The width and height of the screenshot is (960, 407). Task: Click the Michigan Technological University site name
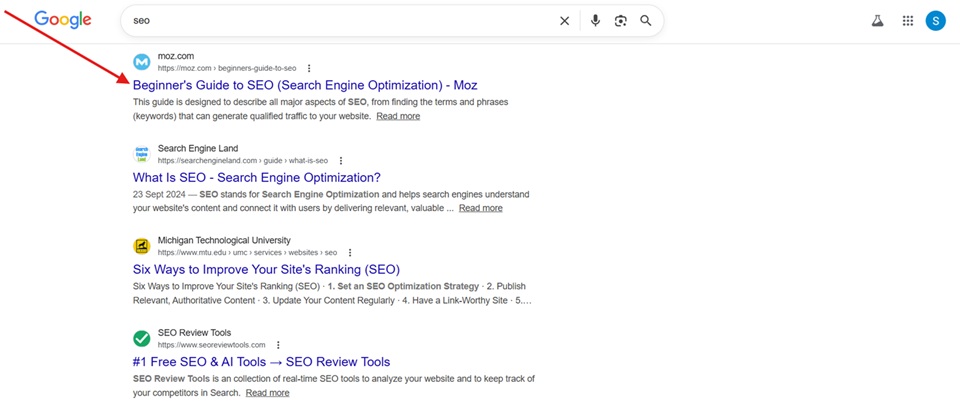click(224, 241)
